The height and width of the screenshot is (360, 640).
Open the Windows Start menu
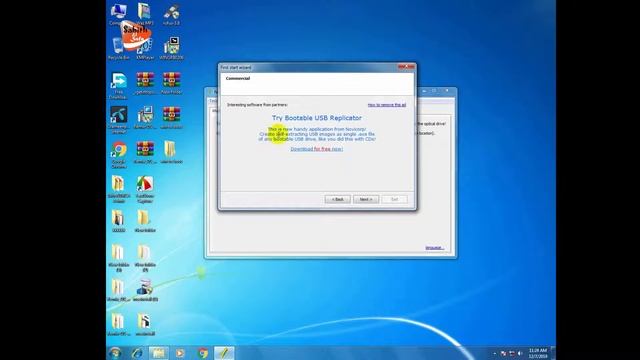coord(115,353)
